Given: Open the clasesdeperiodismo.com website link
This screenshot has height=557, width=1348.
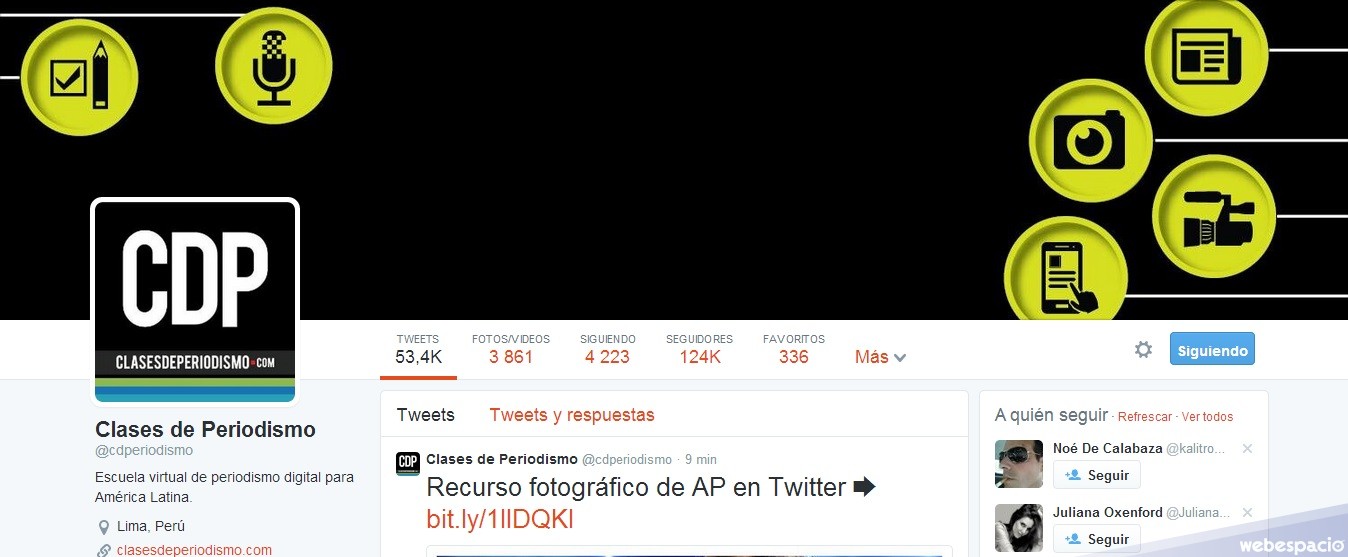Looking at the screenshot, I should tap(194, 550).
